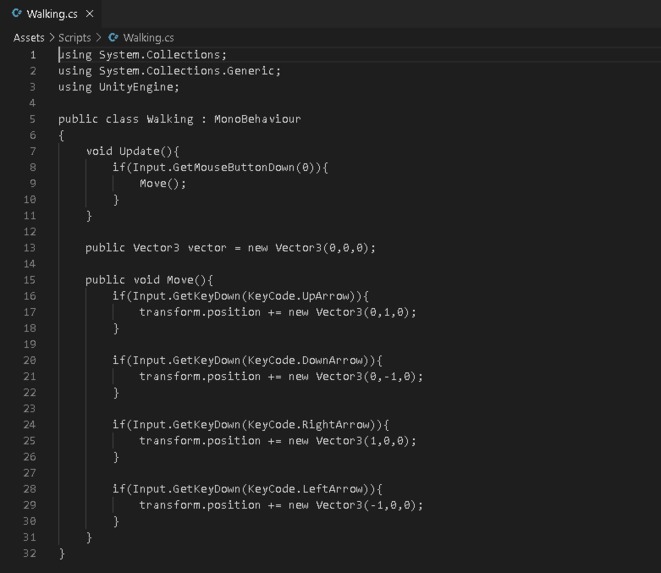Click 'KeyCode.UpArrow' text
This screenshot has height=573, width=661.
pos(299,296)
